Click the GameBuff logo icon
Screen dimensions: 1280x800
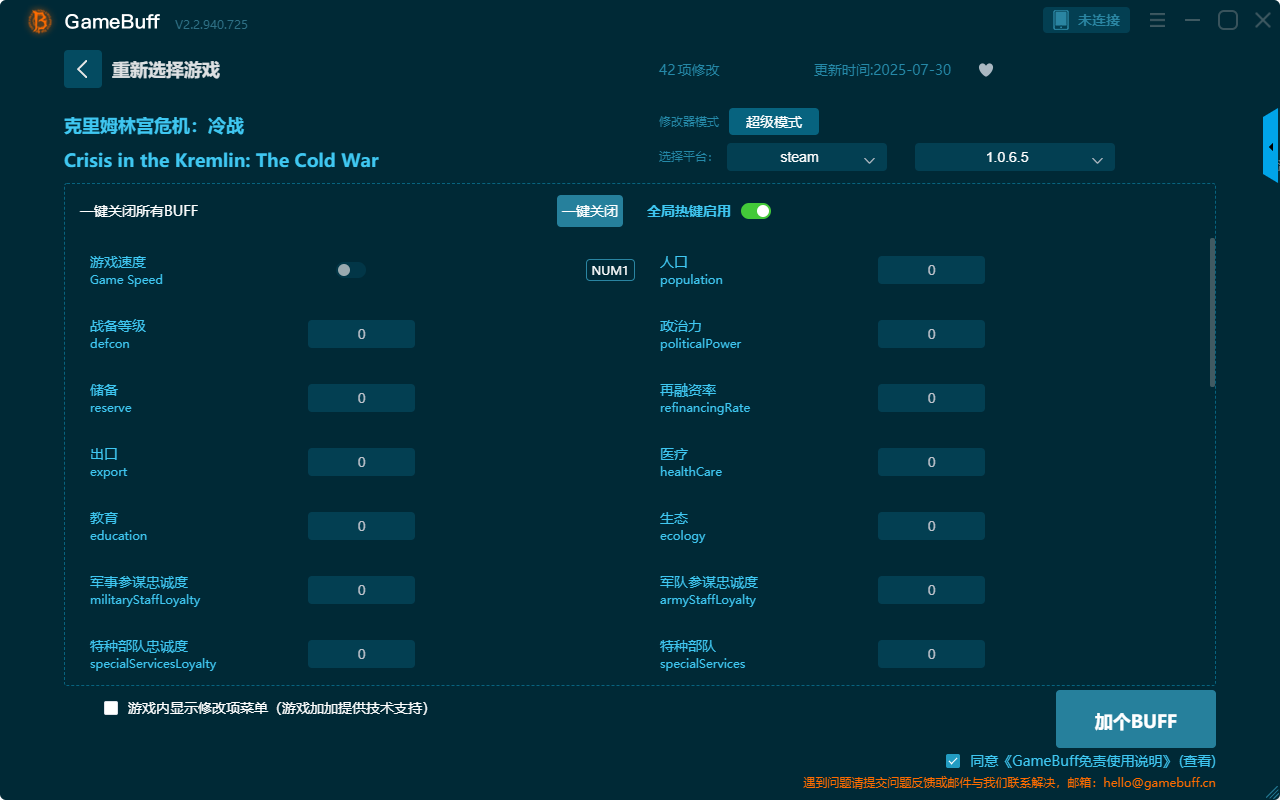click(x=40, y=21)
